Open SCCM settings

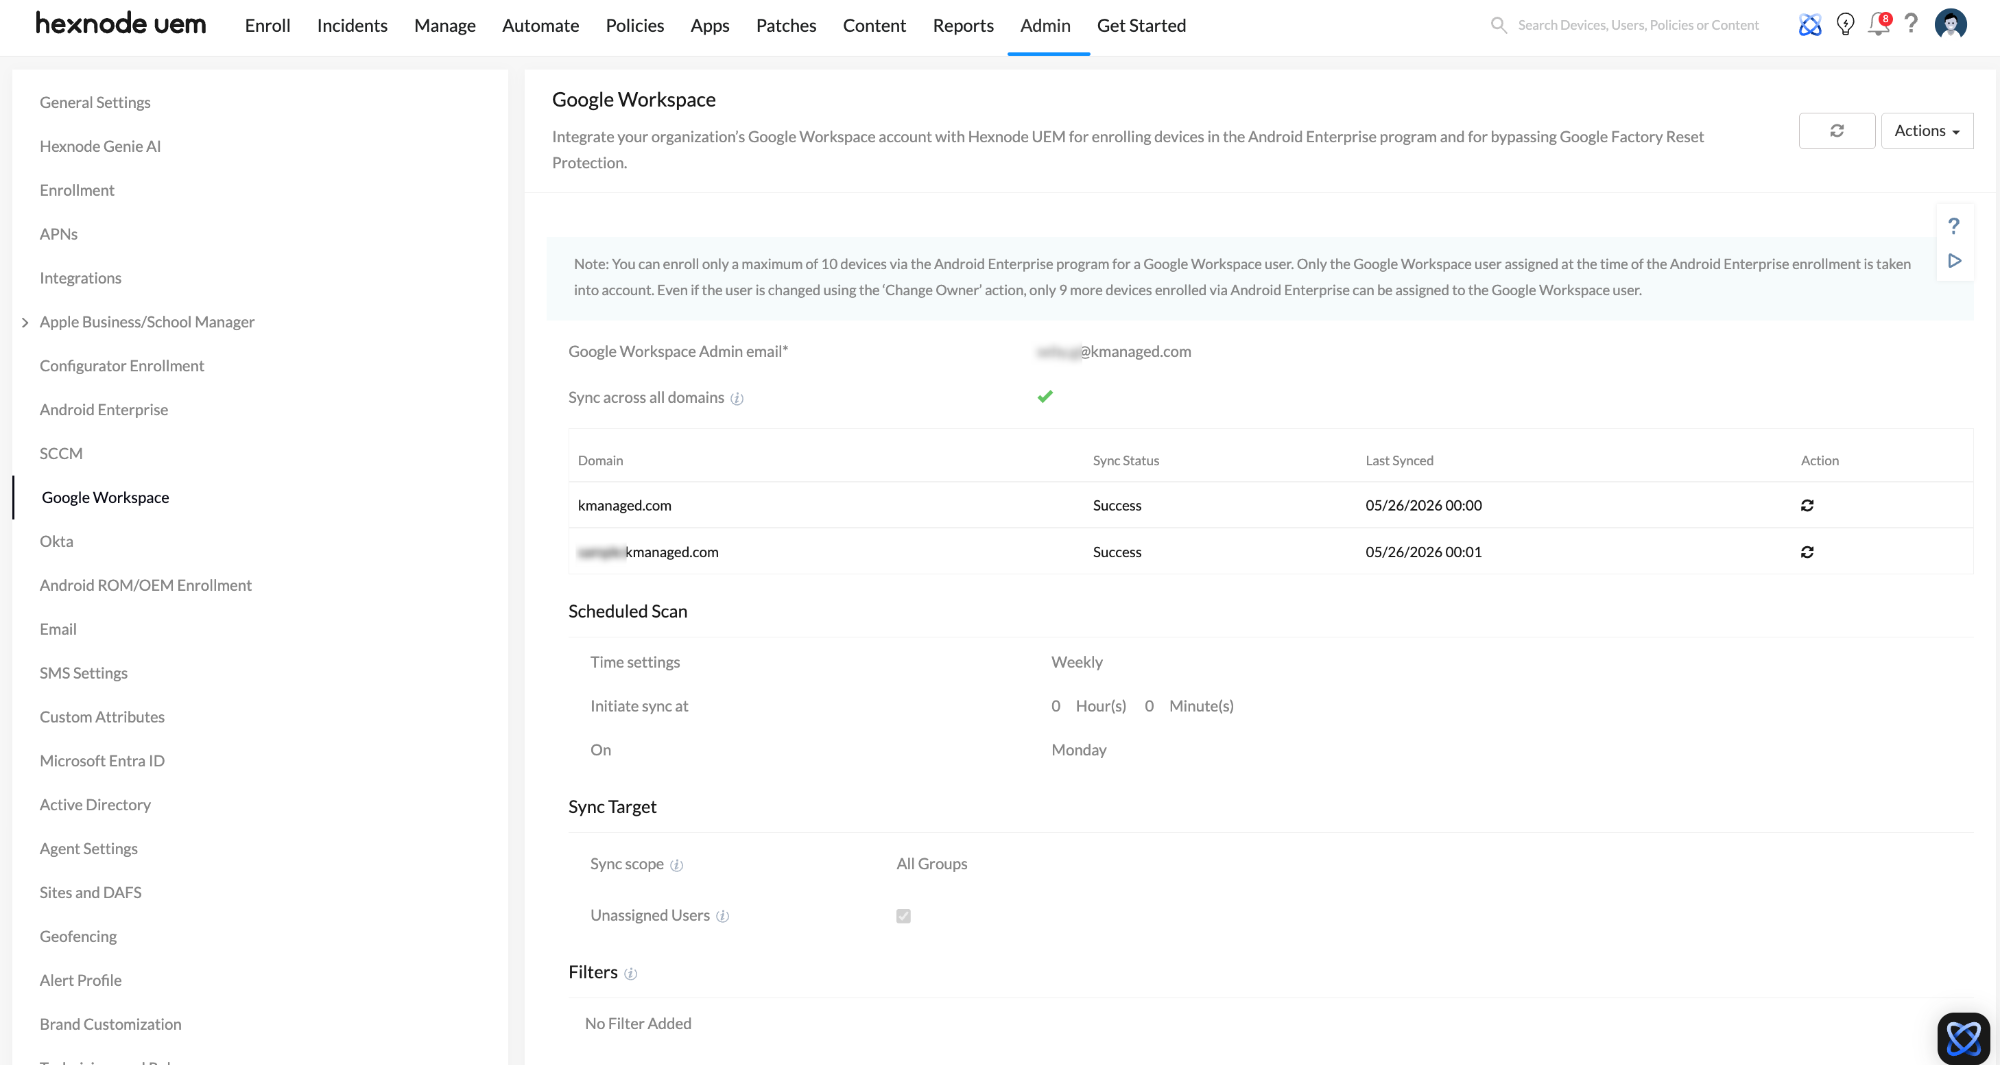coord(61,454)
